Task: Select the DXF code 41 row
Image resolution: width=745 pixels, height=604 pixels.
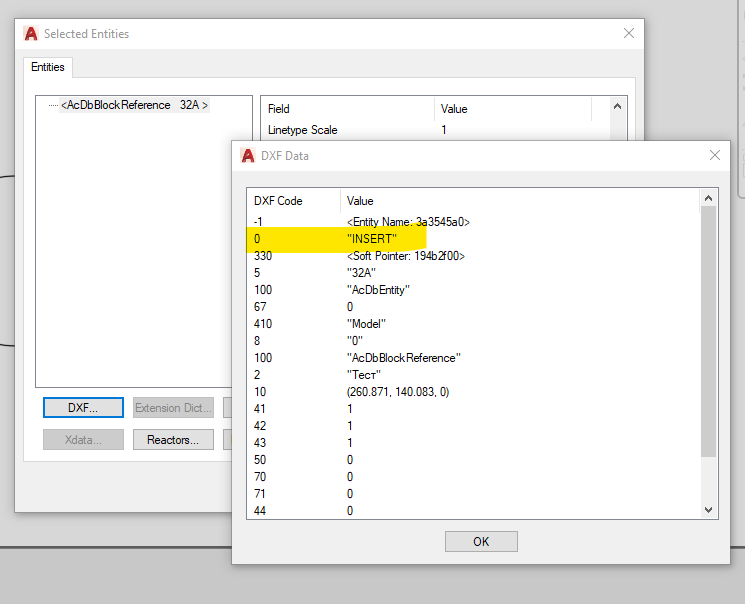Action: pos(473,409)
